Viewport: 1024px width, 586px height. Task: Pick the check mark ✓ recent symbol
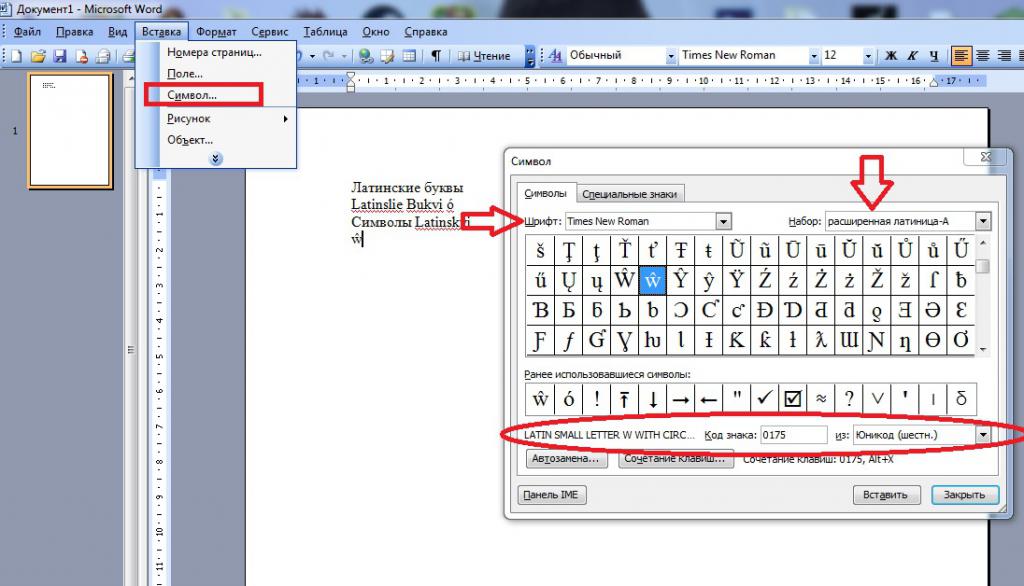(764, 399)
